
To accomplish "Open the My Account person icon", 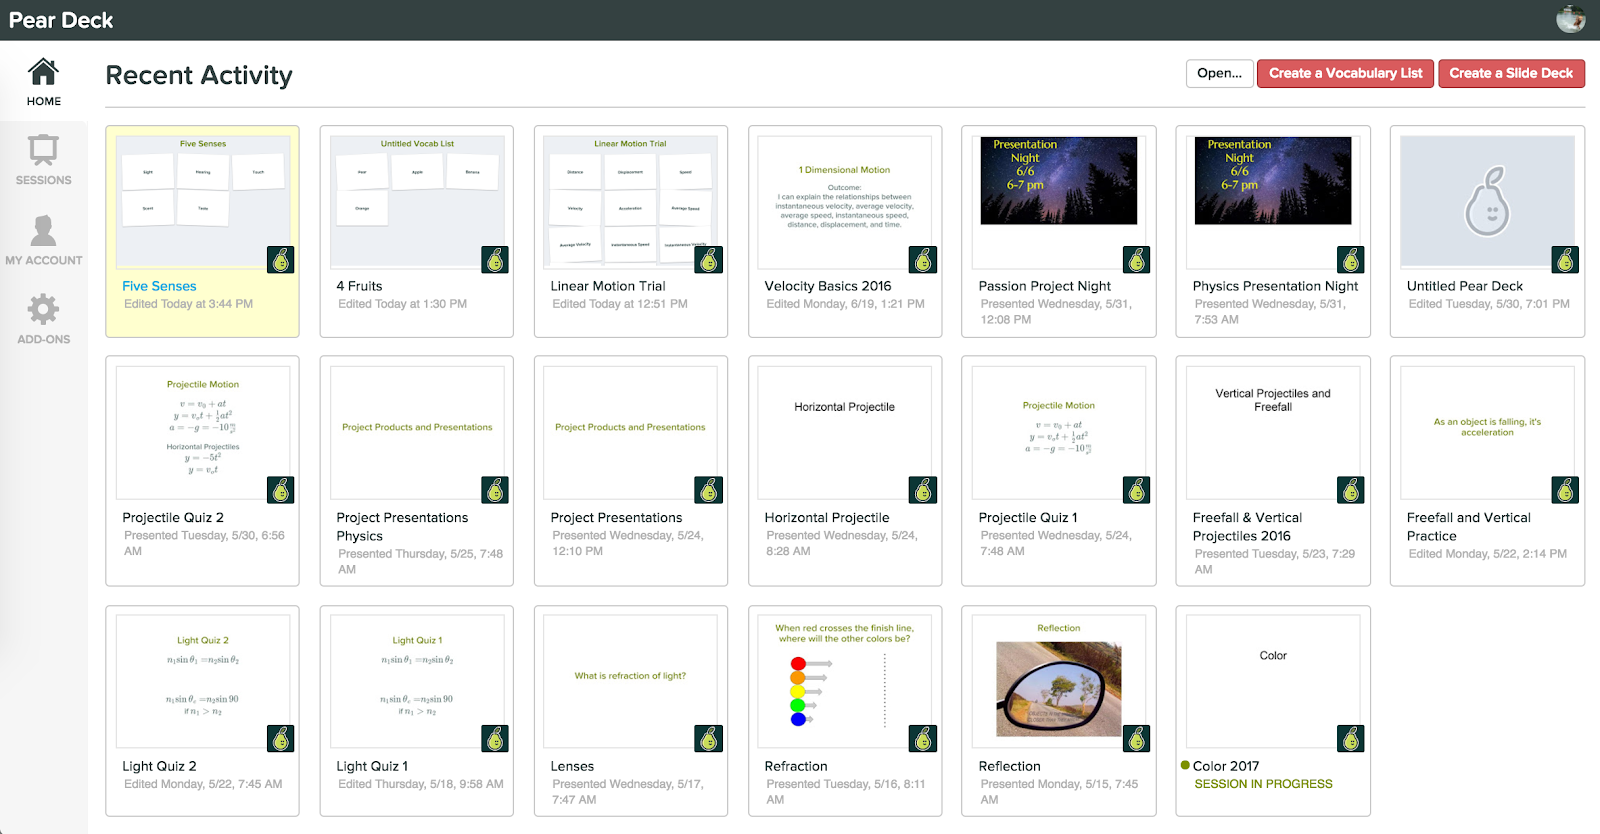I will pos(43,230).
